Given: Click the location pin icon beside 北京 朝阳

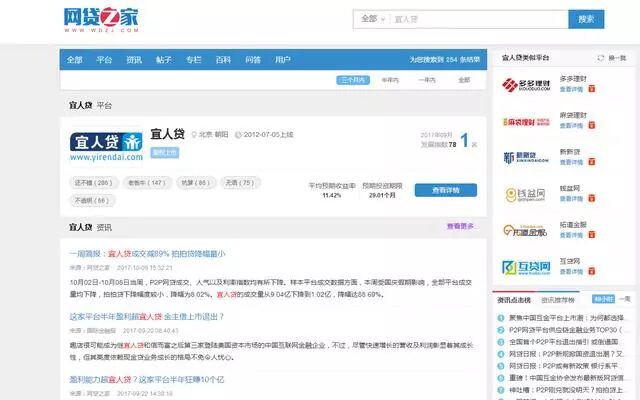Looking at the screenshot, I should (x=194, y=135).
